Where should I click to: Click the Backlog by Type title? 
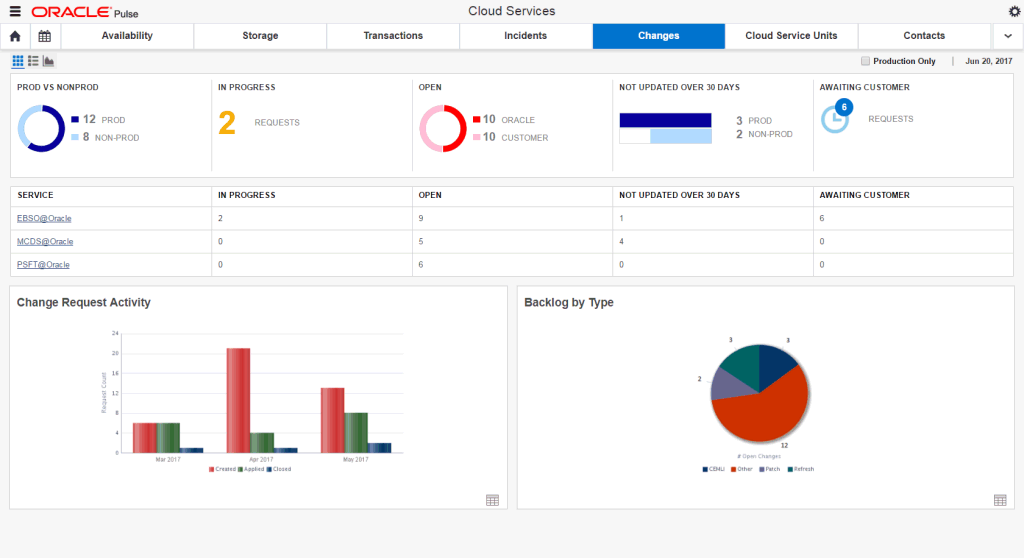click(x=569, y=303)
